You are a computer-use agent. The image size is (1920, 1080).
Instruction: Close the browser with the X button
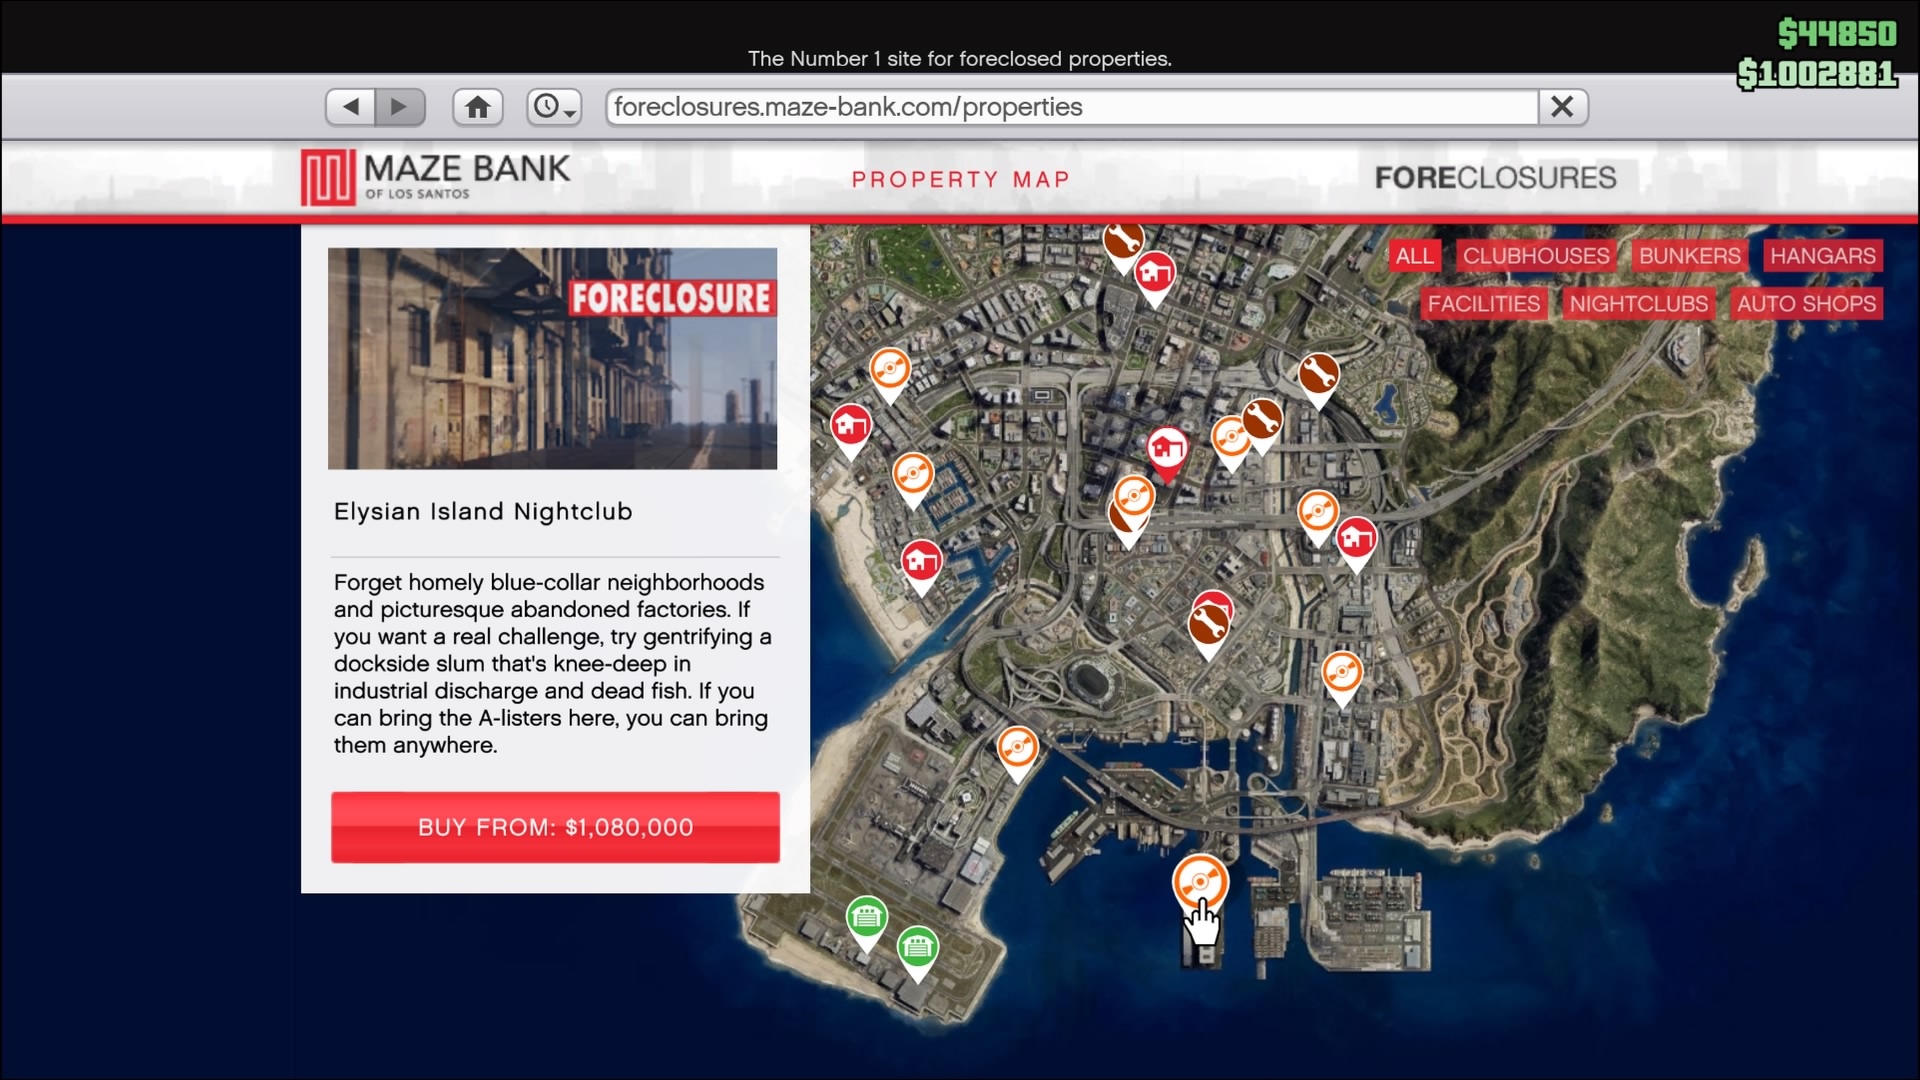click(x=1563, y=107)
